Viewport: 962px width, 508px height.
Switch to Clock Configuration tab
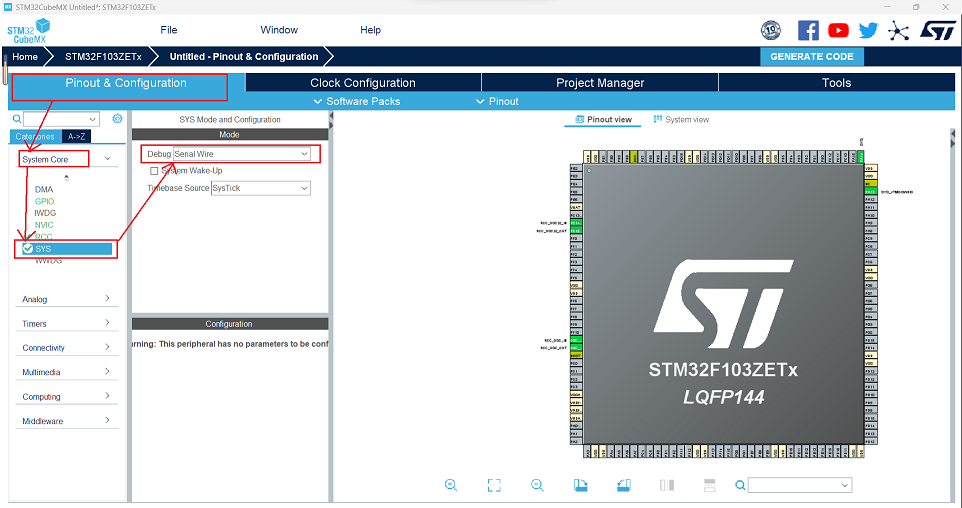pos(363,83)
